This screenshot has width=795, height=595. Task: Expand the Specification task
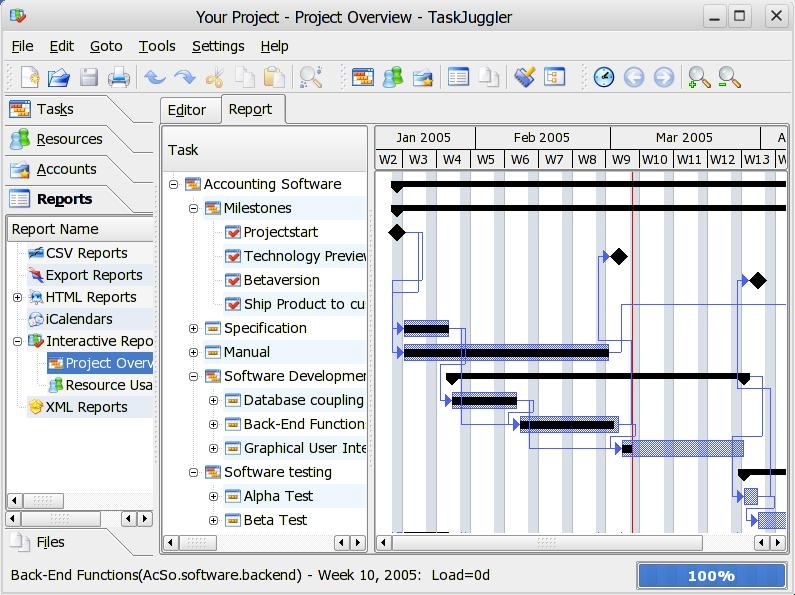pyautogui.click(x=193, y=328)
